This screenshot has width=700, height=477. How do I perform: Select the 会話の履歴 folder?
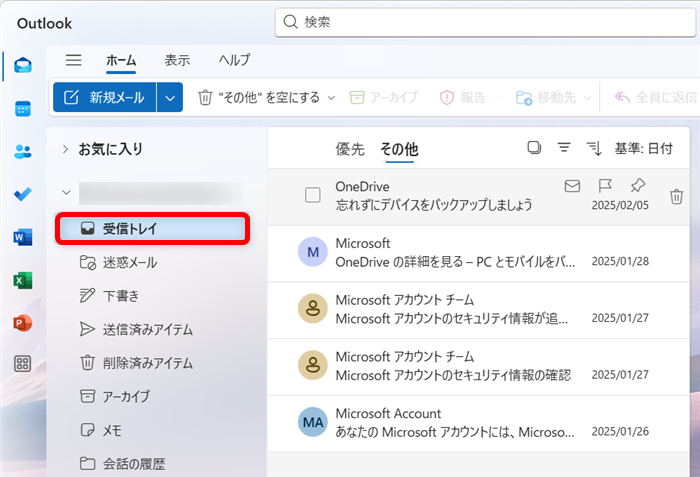[x=152, y=464]
